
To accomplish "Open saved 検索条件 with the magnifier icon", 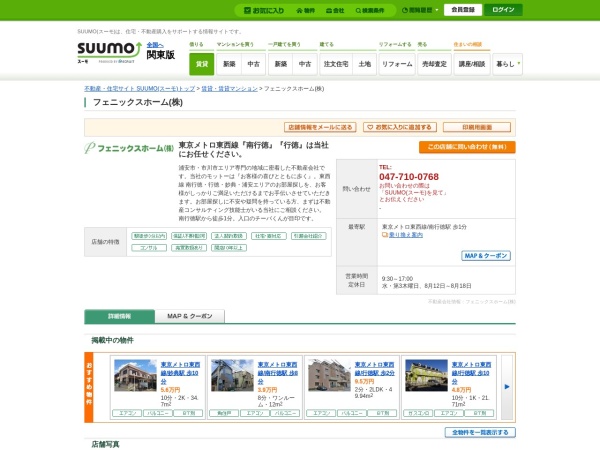I will pyautogui.click(x=370, y=10).
